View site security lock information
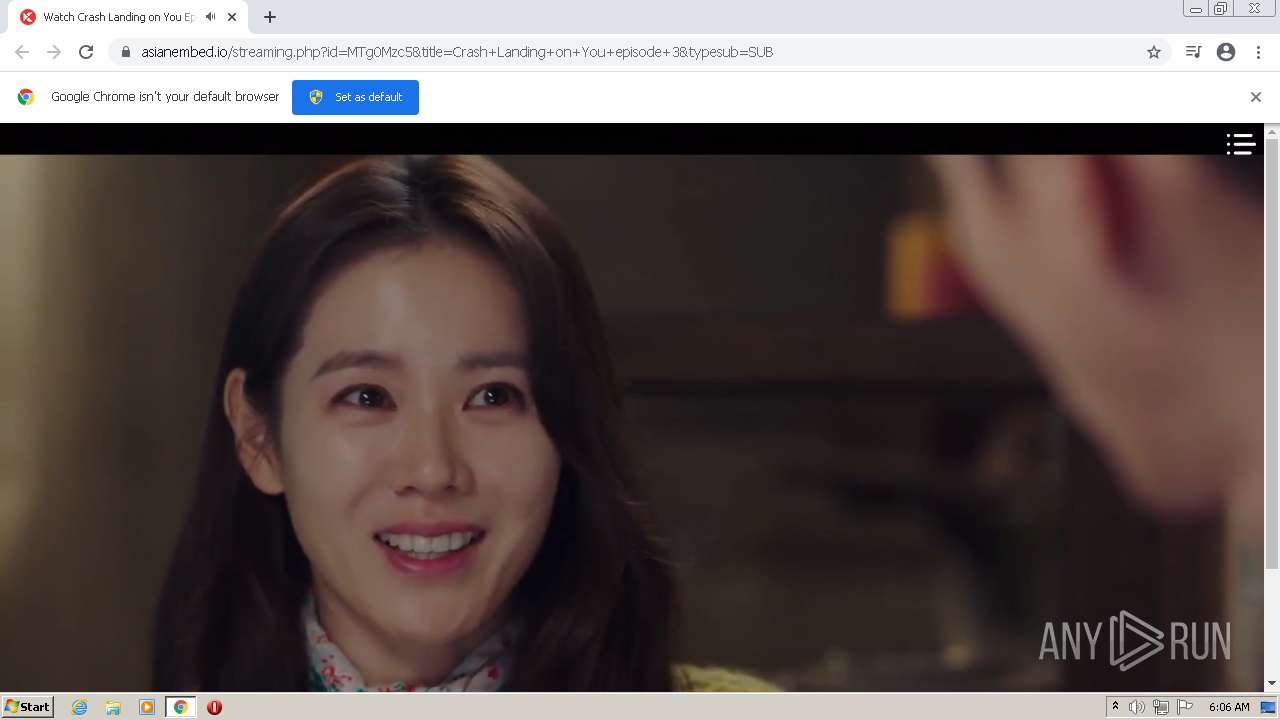The height and width of the screenshot is (720, 1280). point(126,52)
